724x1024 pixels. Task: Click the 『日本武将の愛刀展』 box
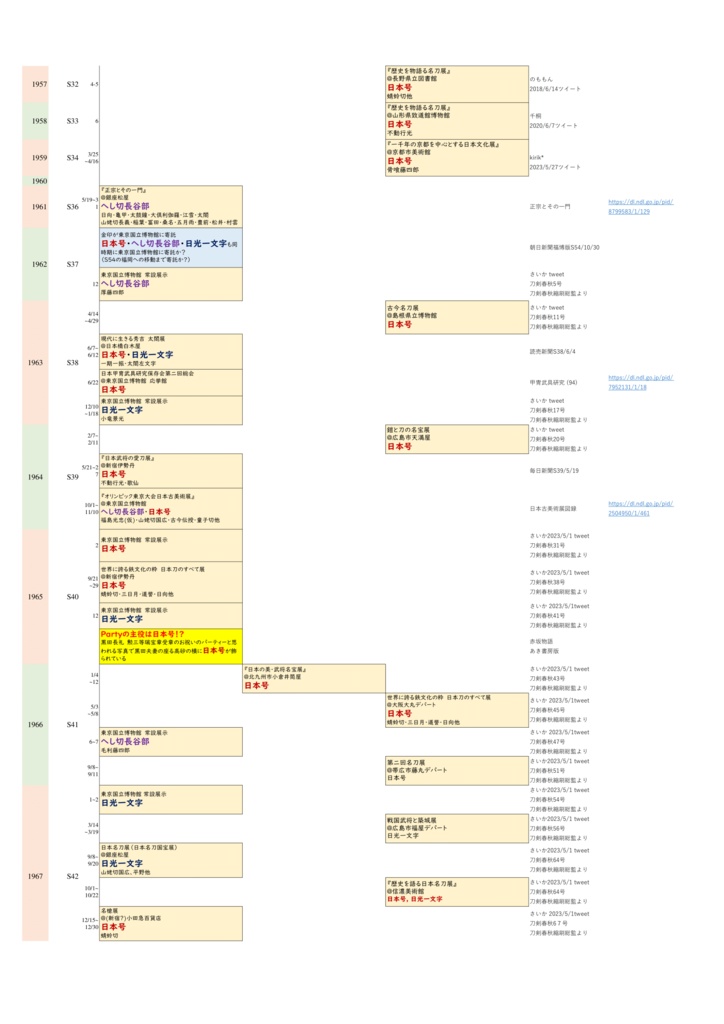[171, 470]
